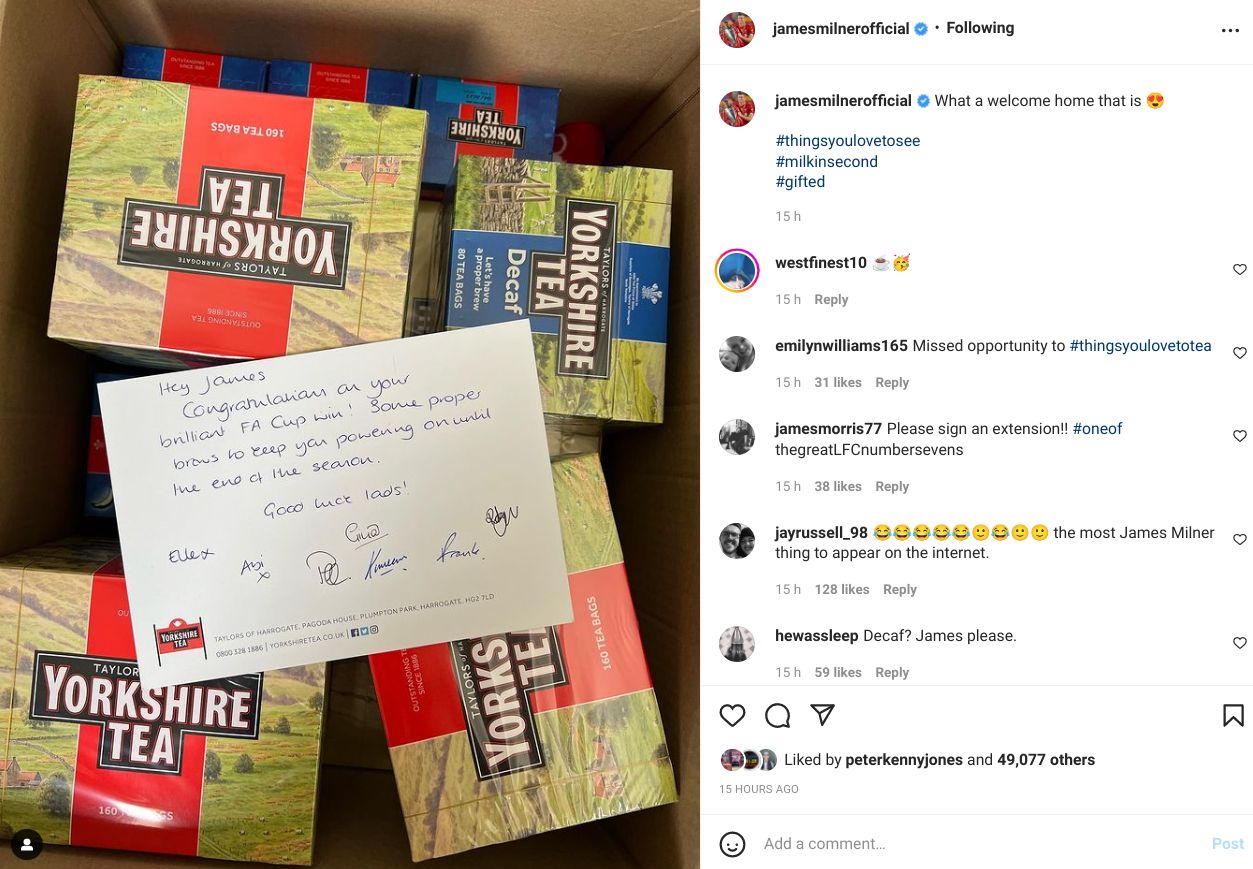The height and width of the screenshot is (869, 1253).
Task: Like jayrussell_98's comment heart
Action: [x=1240, y=540]
